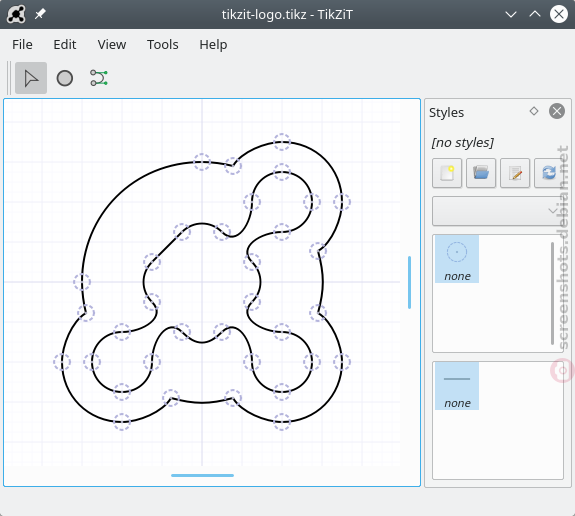
Task: Close the Styles panel
Action: click(x=557, y=111)
